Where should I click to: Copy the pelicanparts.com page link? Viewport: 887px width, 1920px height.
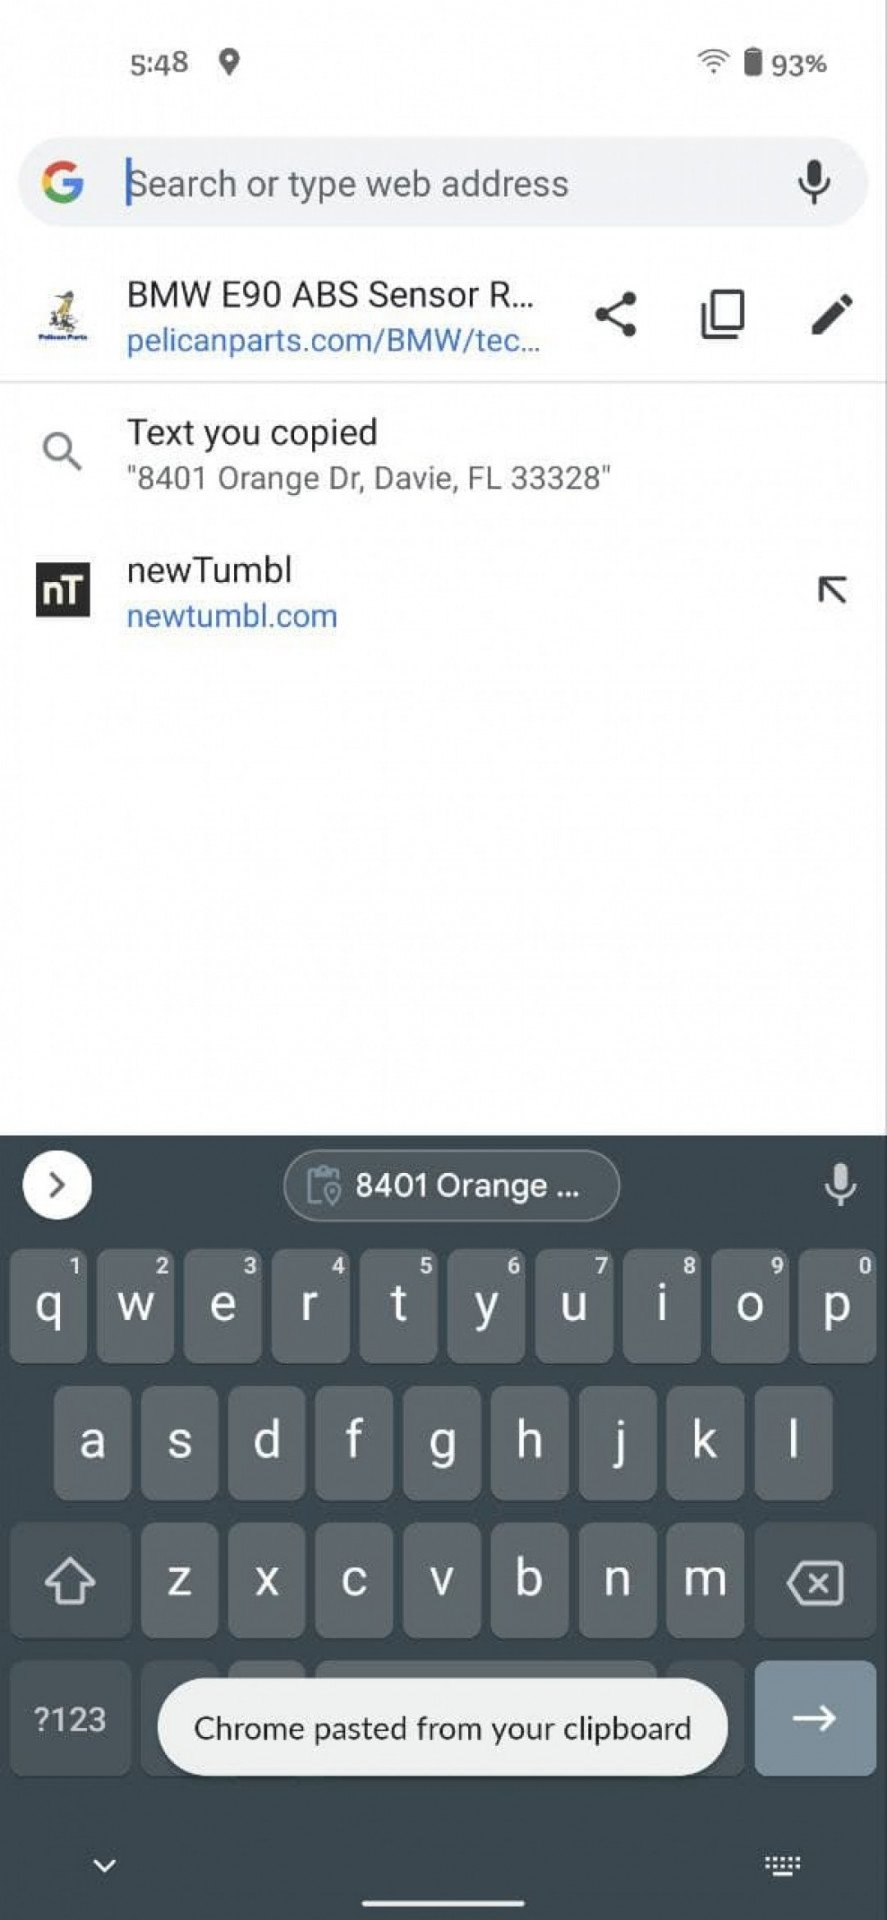tap(723, 315)
